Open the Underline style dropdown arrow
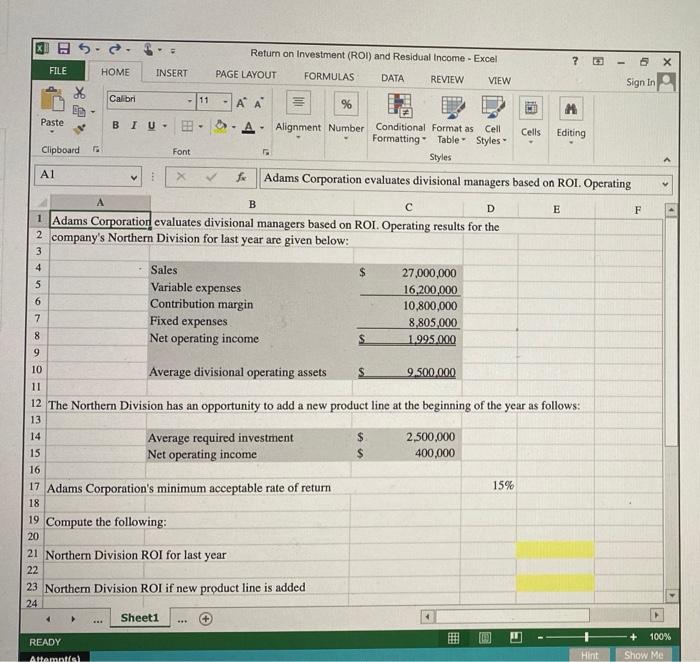Viewport: 700px width, 662px height. [x=165, y=126]
